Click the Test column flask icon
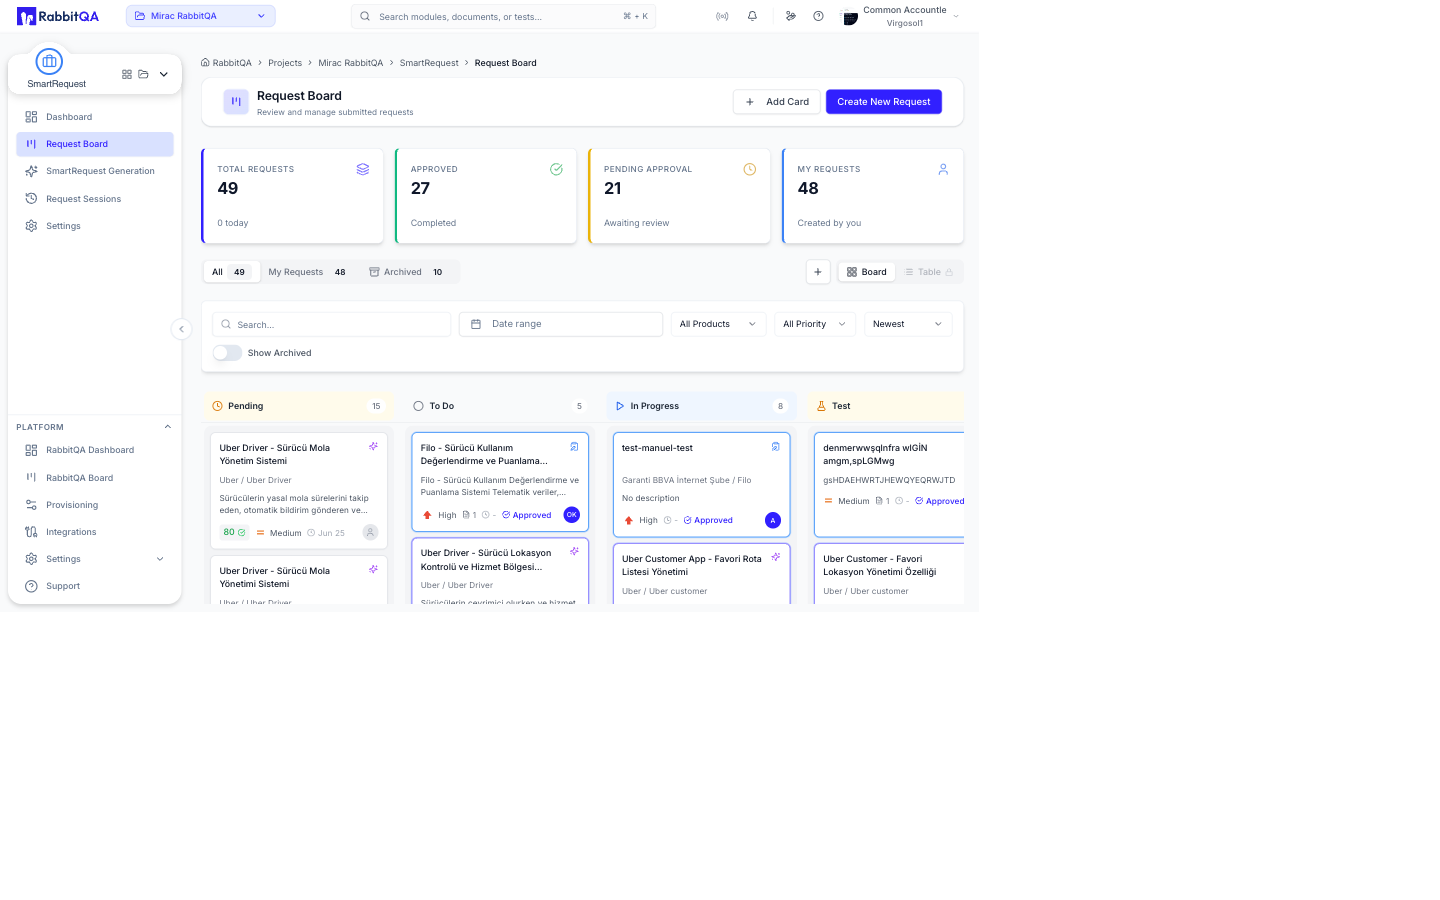Viewport: 1440px width, 900px height. 821,406
